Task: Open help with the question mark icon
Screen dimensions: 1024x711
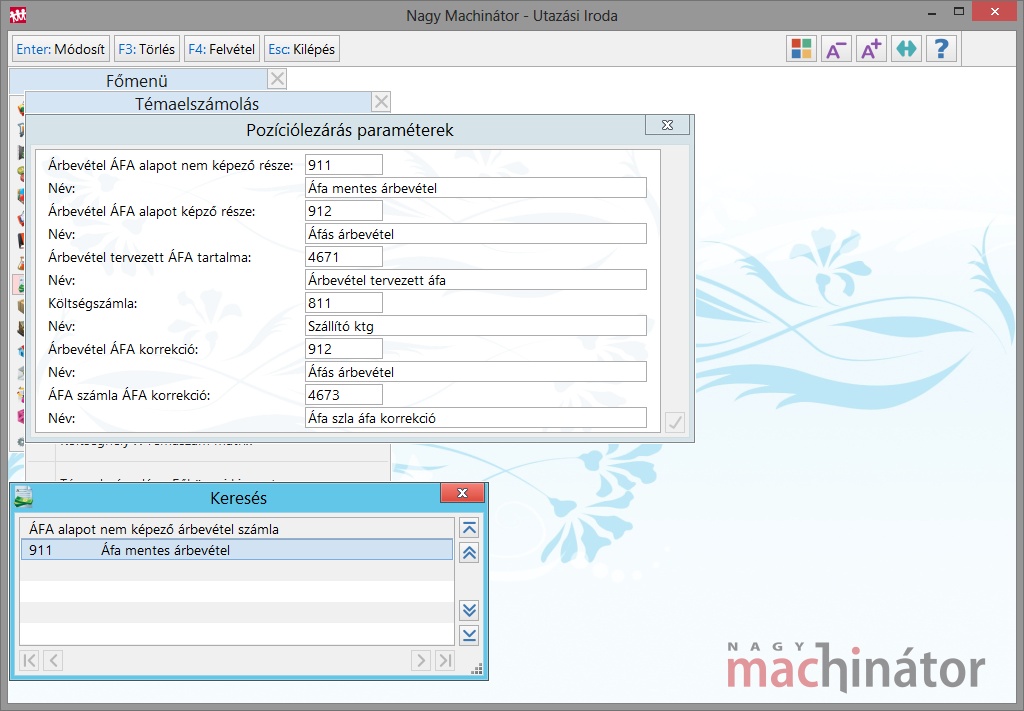Action: click(941, 49)
